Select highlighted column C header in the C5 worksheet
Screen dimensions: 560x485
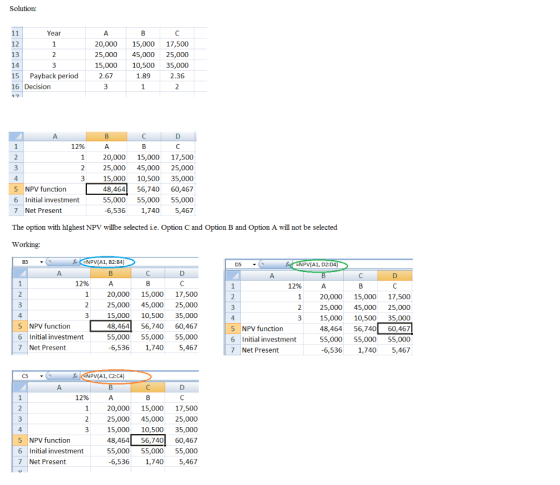click(x=148, y=387)
